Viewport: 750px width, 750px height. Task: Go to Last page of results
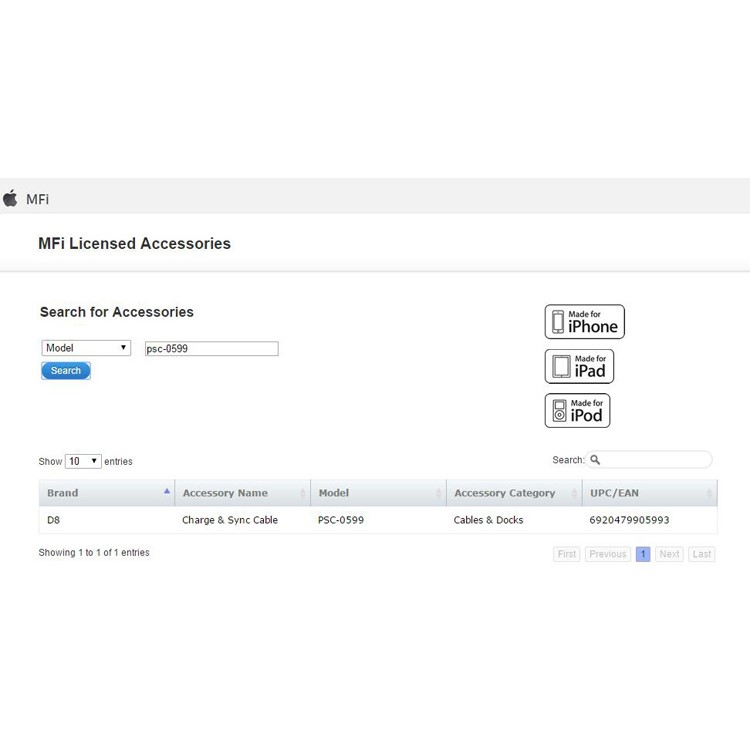coord(702,554)
